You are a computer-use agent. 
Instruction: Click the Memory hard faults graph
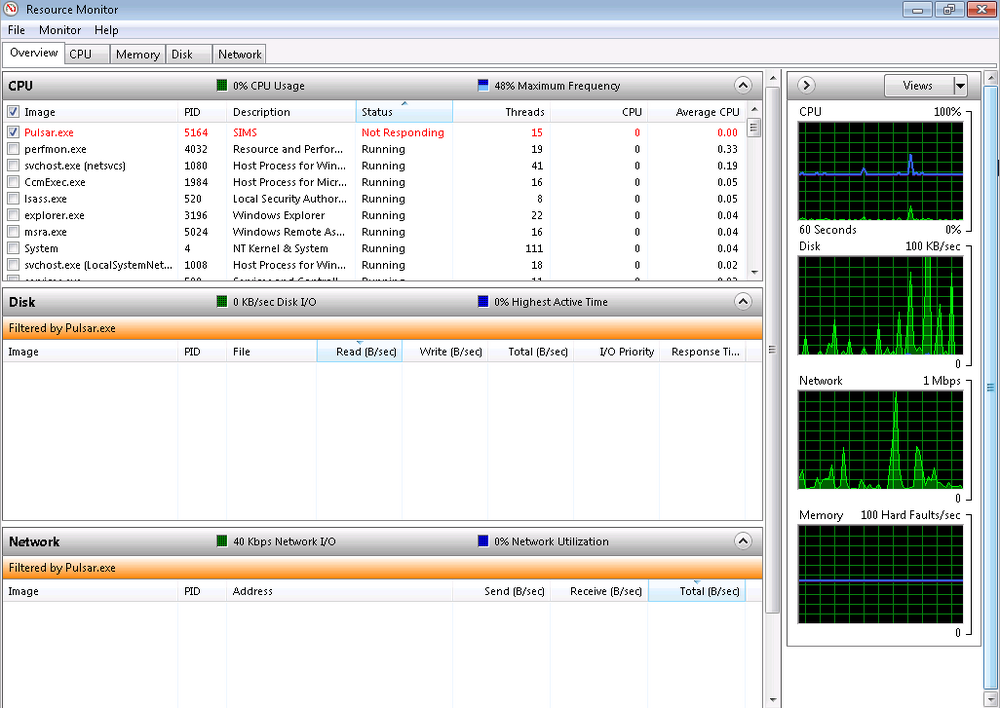(x=880, y=575)
